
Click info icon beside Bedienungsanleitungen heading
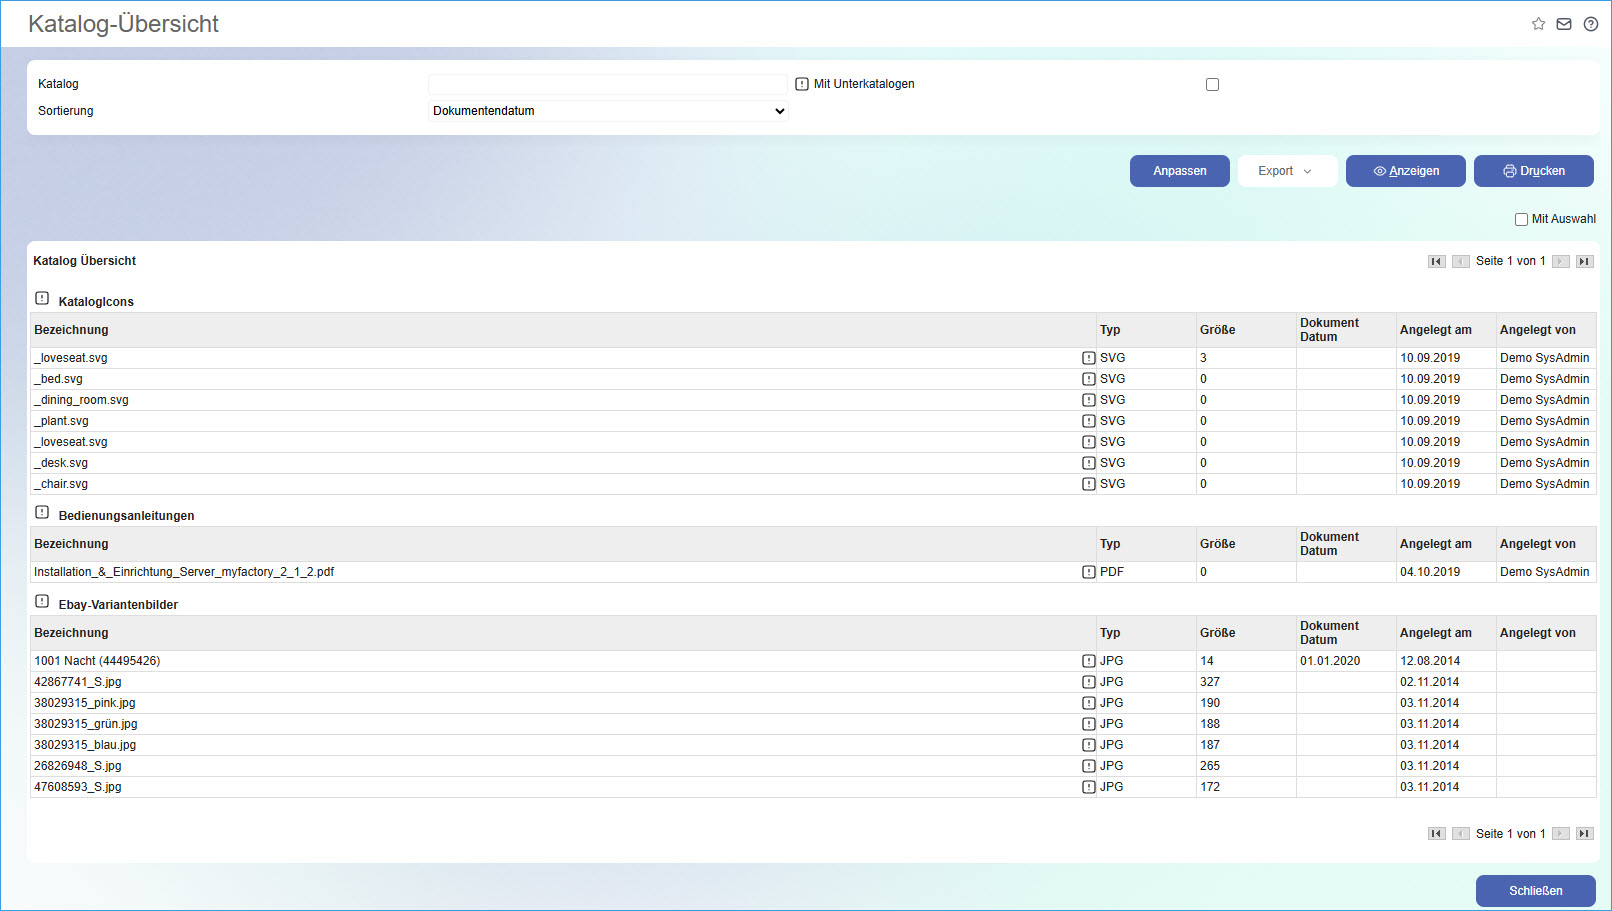pyautogui.click(x=42, y=513)
